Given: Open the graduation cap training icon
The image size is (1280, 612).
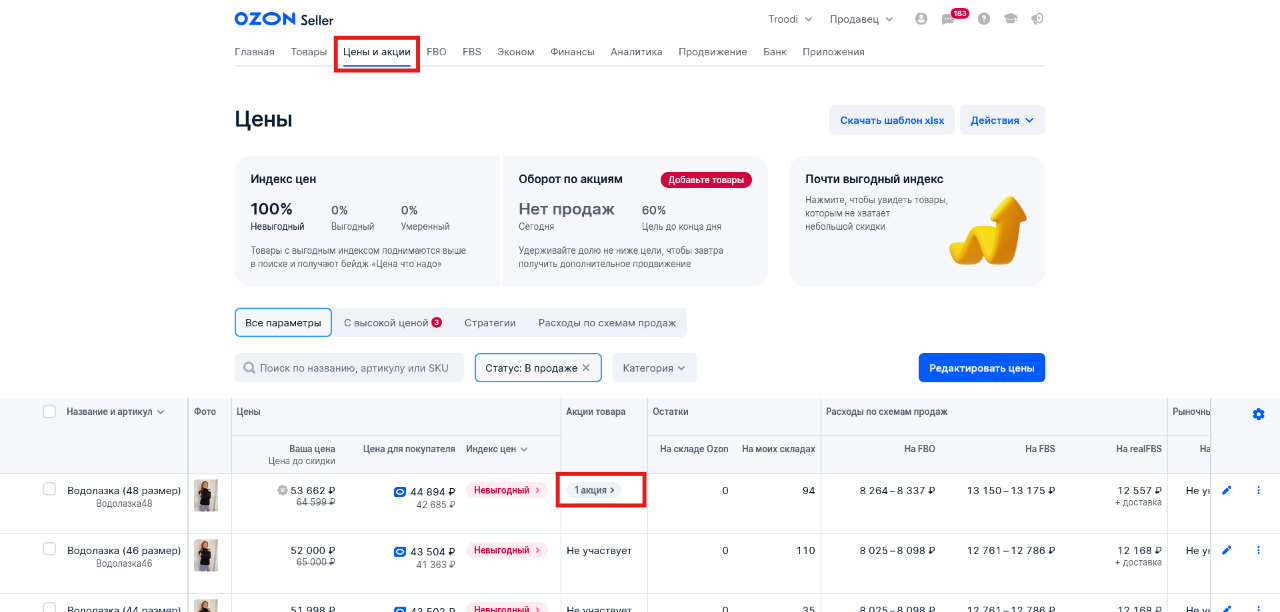Looking at the screenshot, I should [x=1011, y=19].
